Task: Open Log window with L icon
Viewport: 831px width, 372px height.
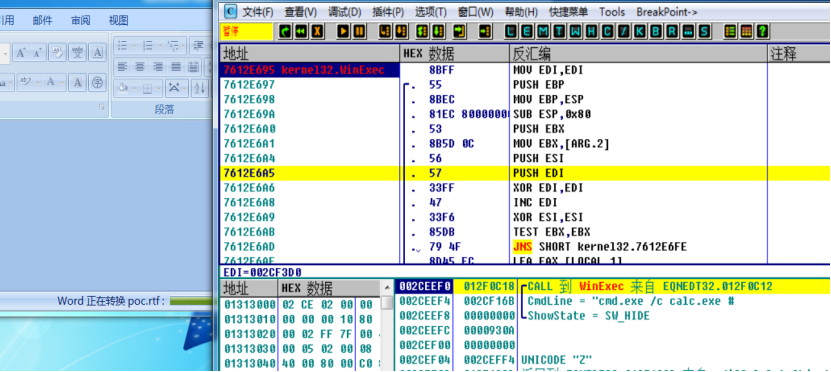Action: tap(511, 32)
